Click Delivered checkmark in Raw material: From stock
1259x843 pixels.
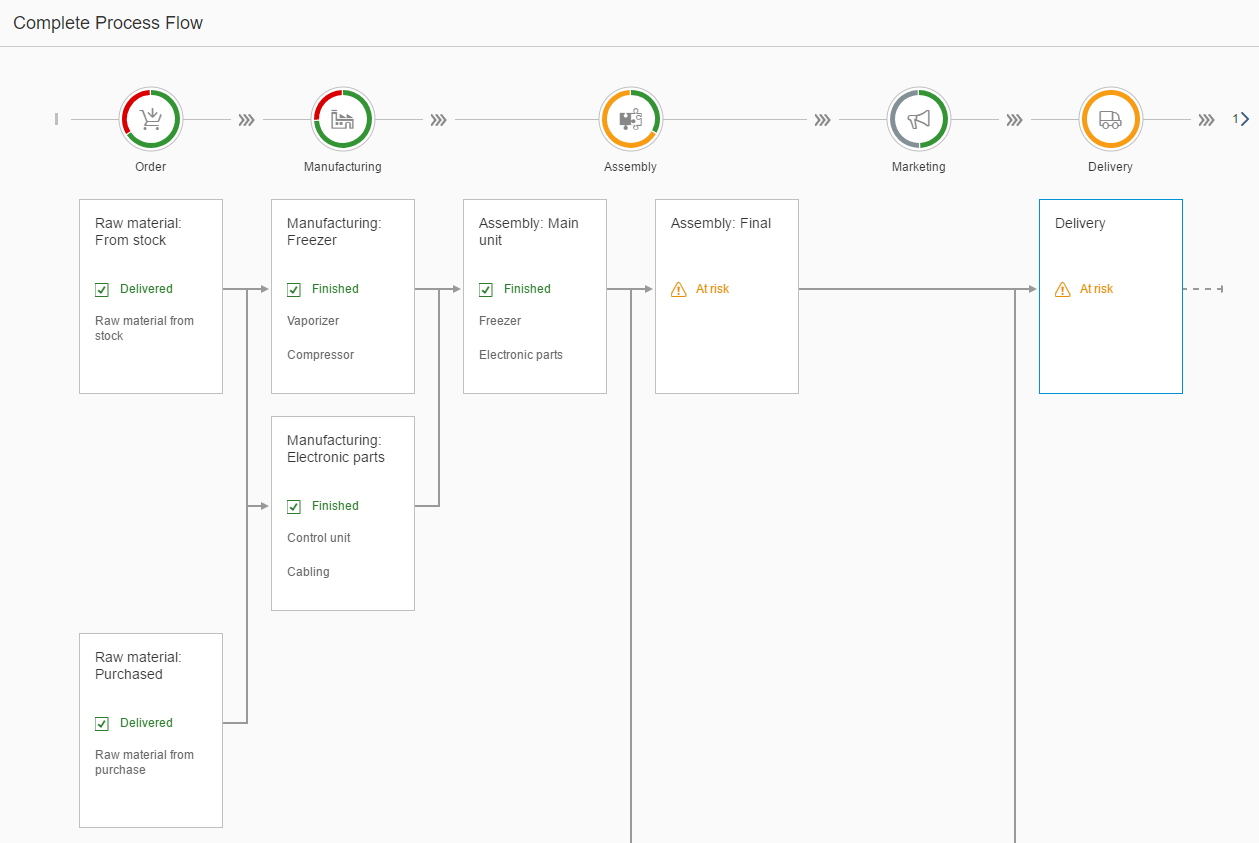(x=102, y=290)
